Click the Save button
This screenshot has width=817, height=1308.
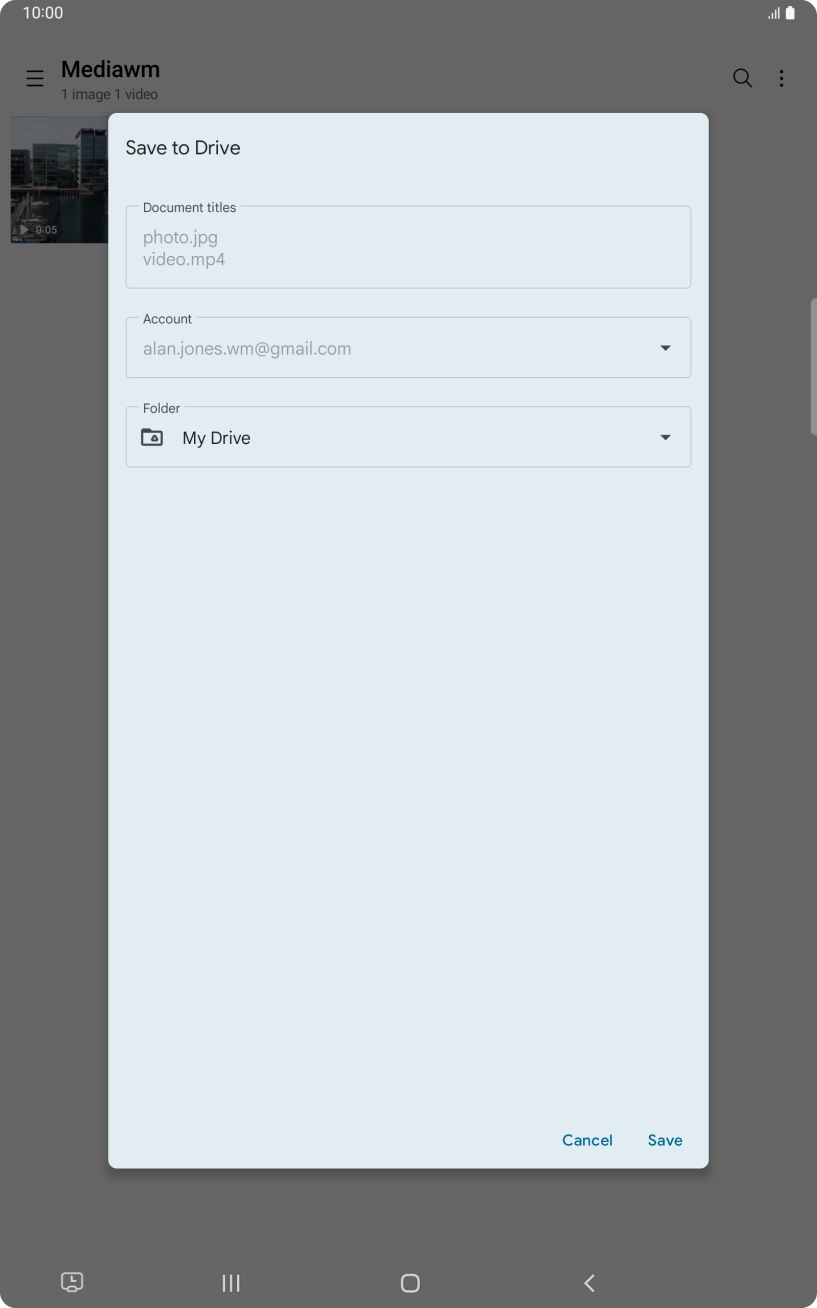[x=665, y=1140]
